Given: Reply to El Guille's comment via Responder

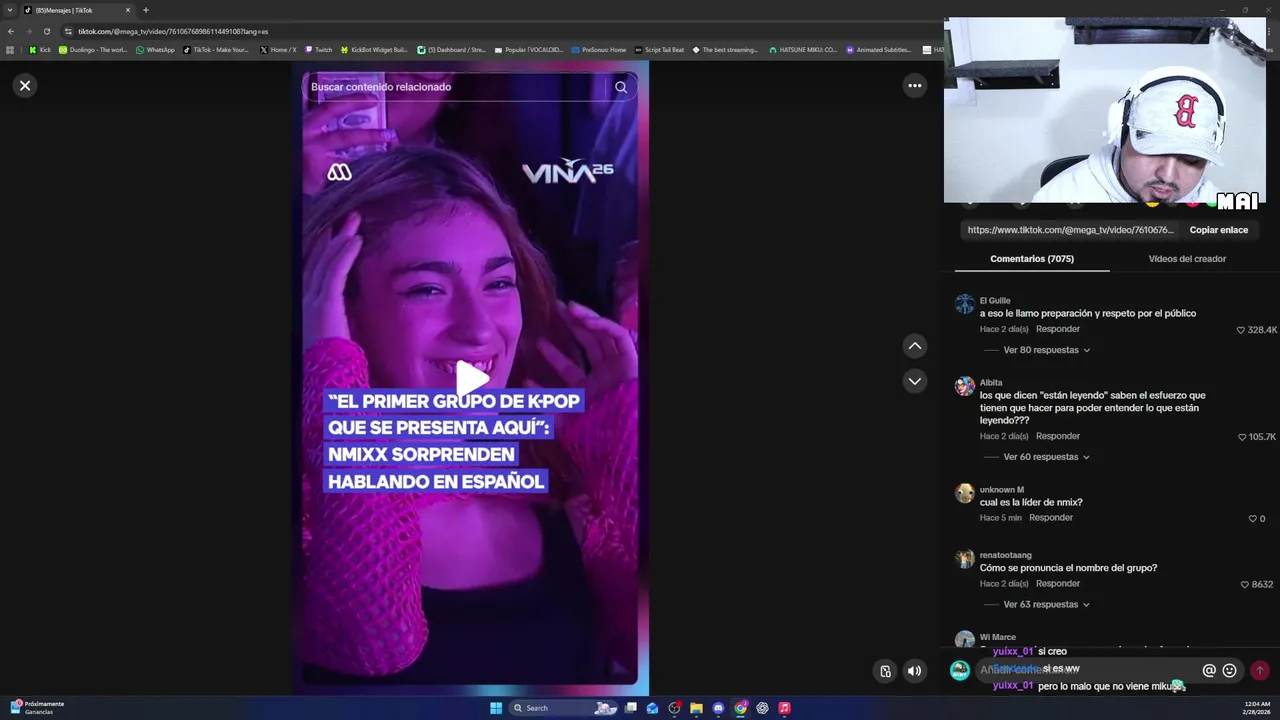Looking at the screenshot, I should tap(1058, 329).
